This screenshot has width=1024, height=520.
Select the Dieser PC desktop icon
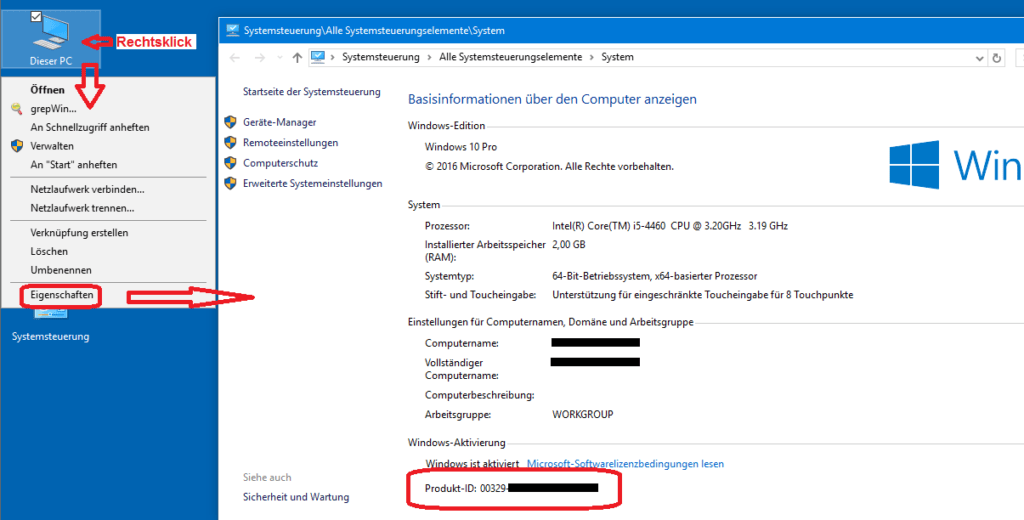tap(51, 39)
